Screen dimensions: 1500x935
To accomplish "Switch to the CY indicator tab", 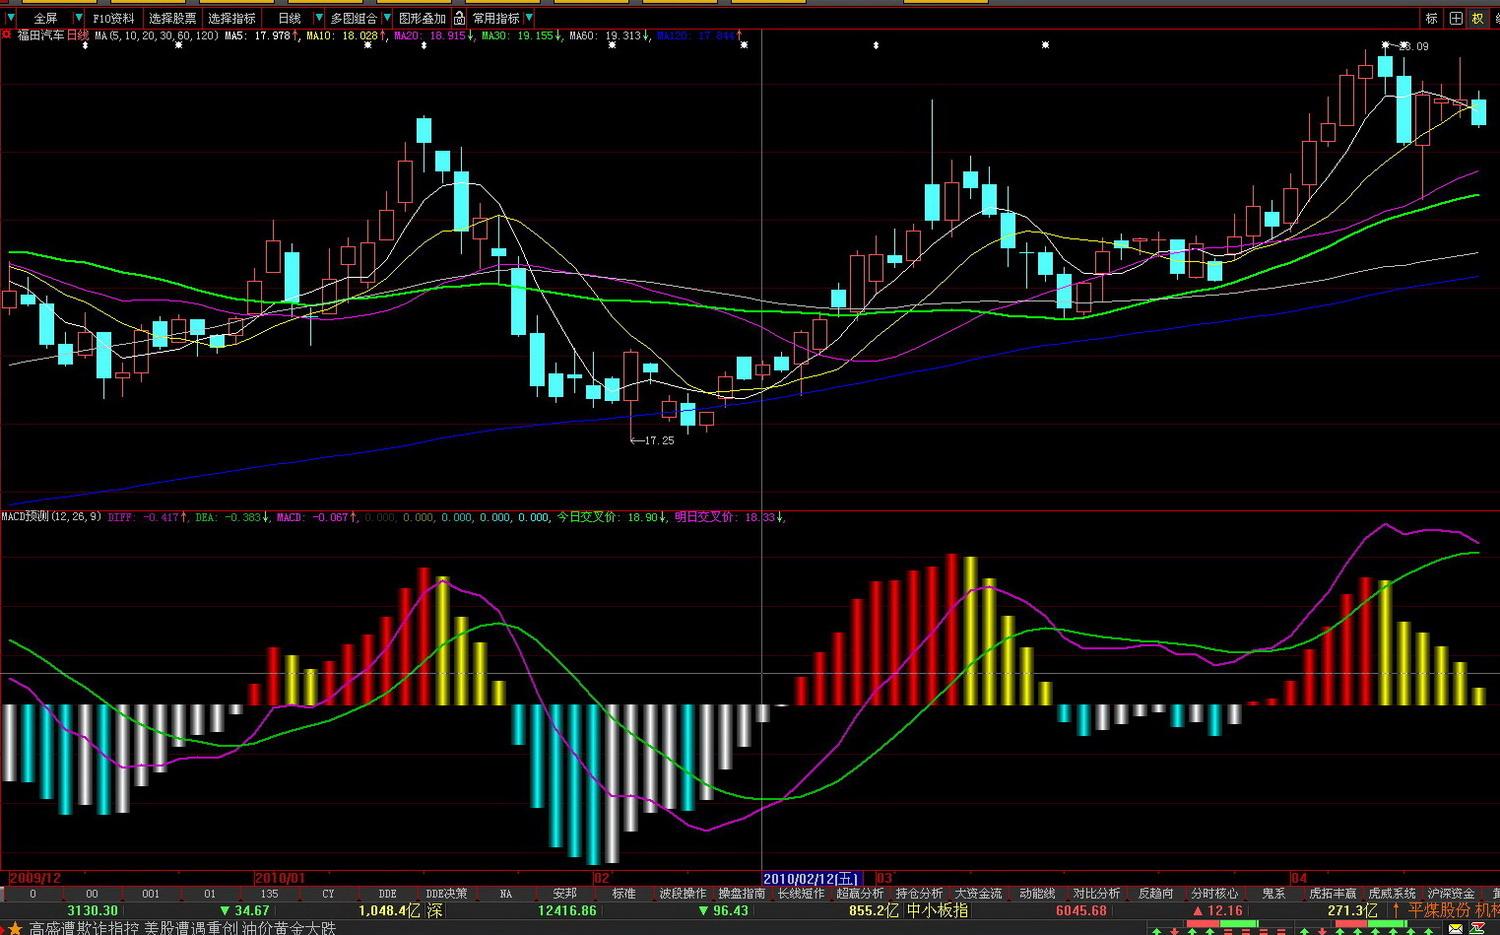I will tap(328, 894).
